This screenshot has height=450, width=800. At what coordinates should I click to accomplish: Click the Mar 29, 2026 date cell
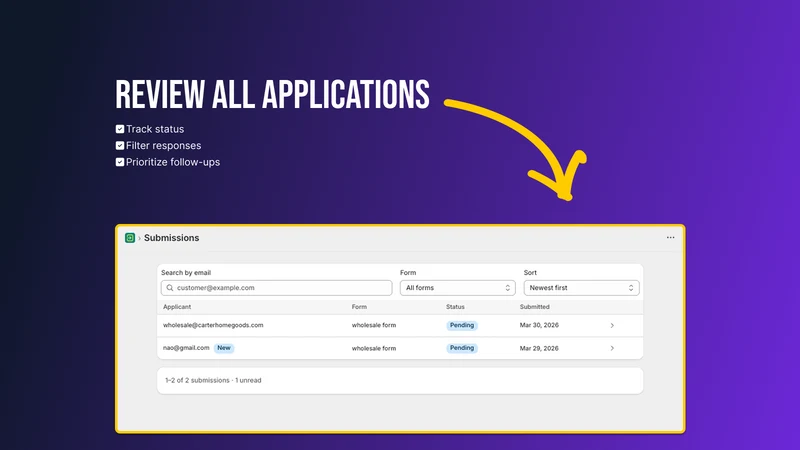tap(539, 348)
